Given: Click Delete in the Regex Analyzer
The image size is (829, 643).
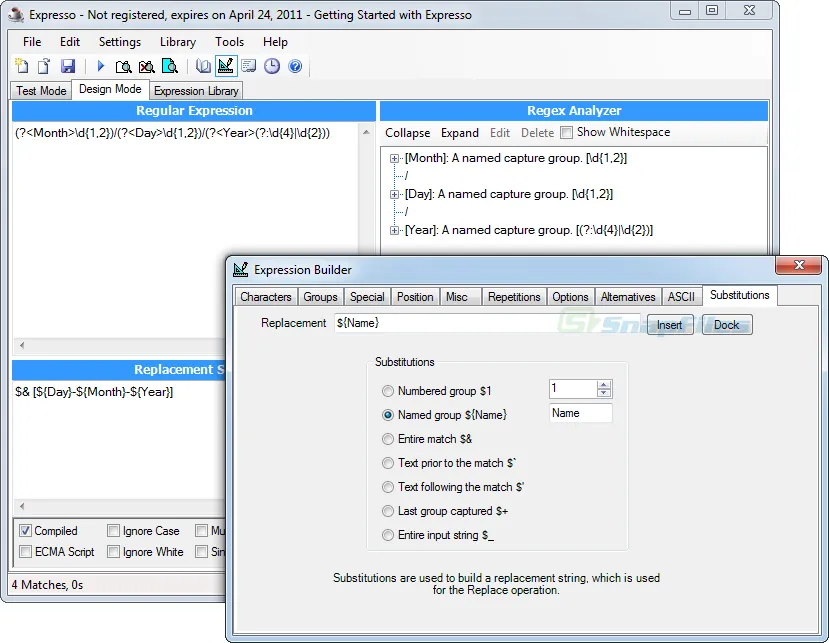Looking at the screenshot, I should tap(537, 133).
